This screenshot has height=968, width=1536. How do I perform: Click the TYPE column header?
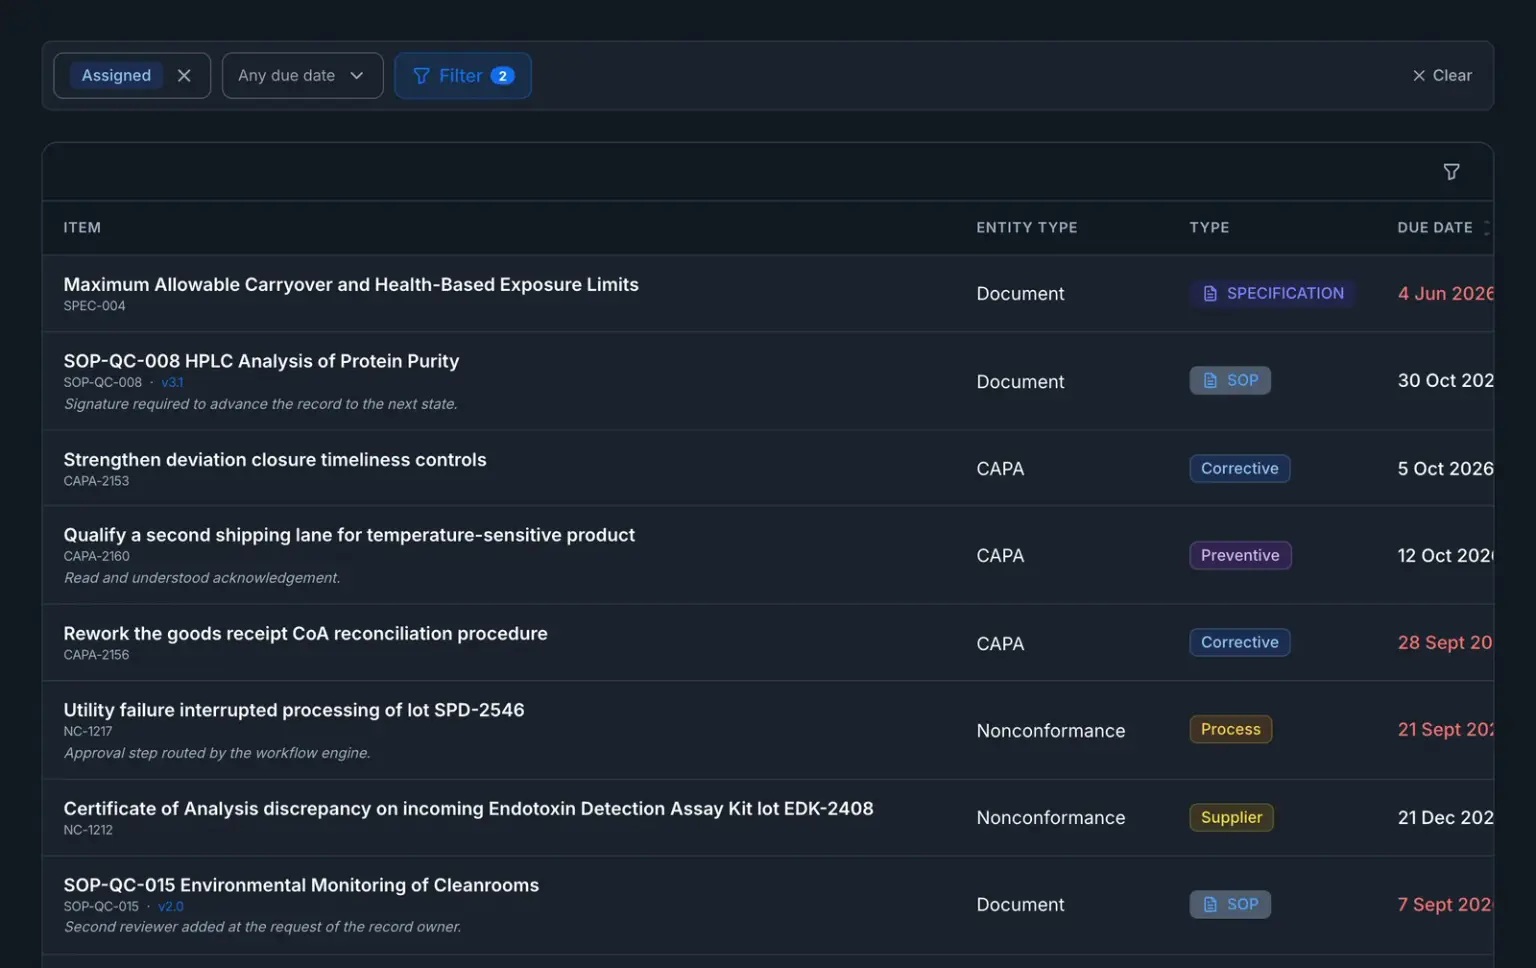coord(1209,228)
